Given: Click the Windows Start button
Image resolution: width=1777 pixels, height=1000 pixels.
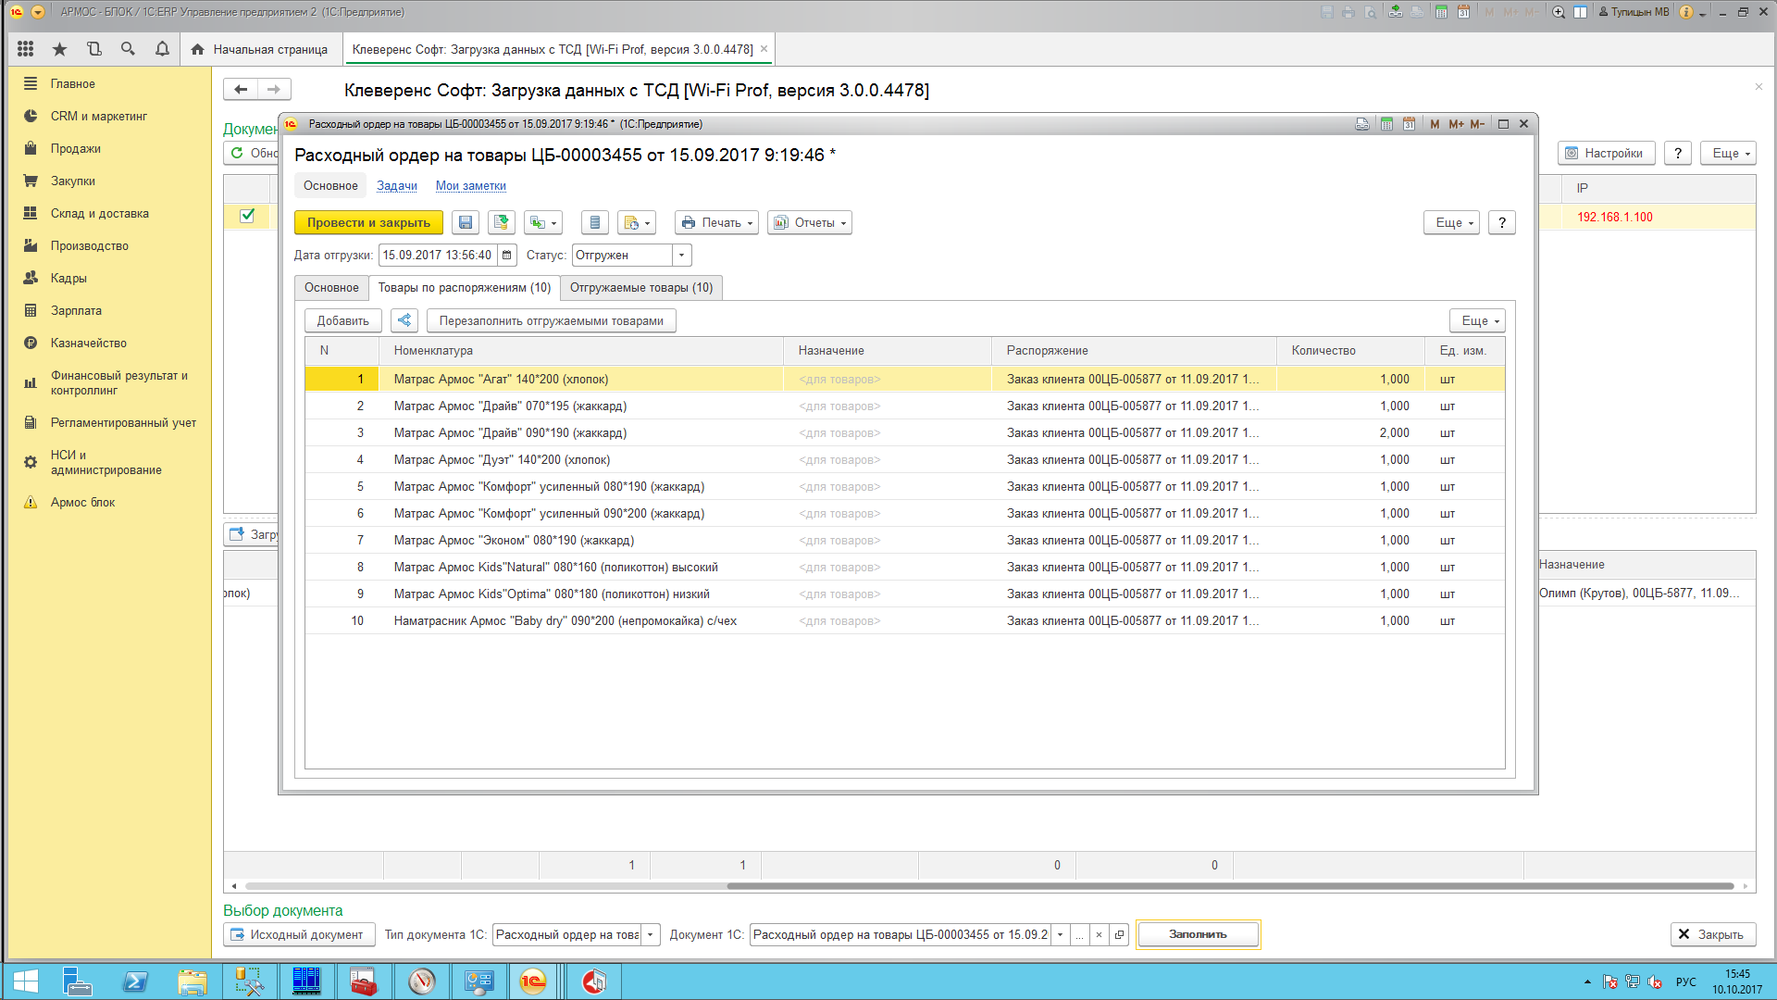Looking at the screenshot, I should coord(25,982).
